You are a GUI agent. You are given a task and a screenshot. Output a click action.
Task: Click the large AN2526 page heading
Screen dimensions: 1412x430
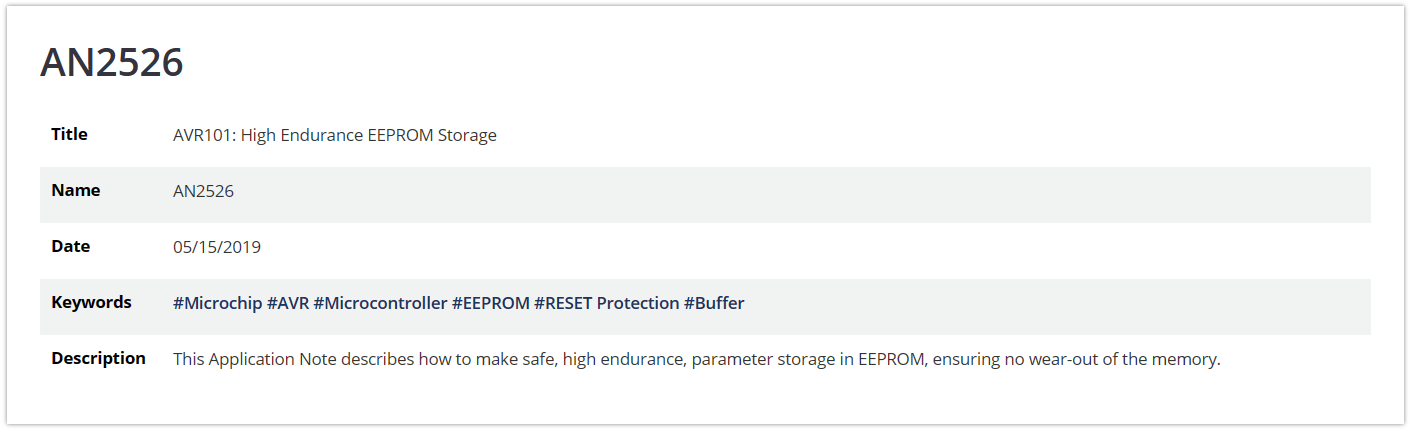[x=112, y=63]
